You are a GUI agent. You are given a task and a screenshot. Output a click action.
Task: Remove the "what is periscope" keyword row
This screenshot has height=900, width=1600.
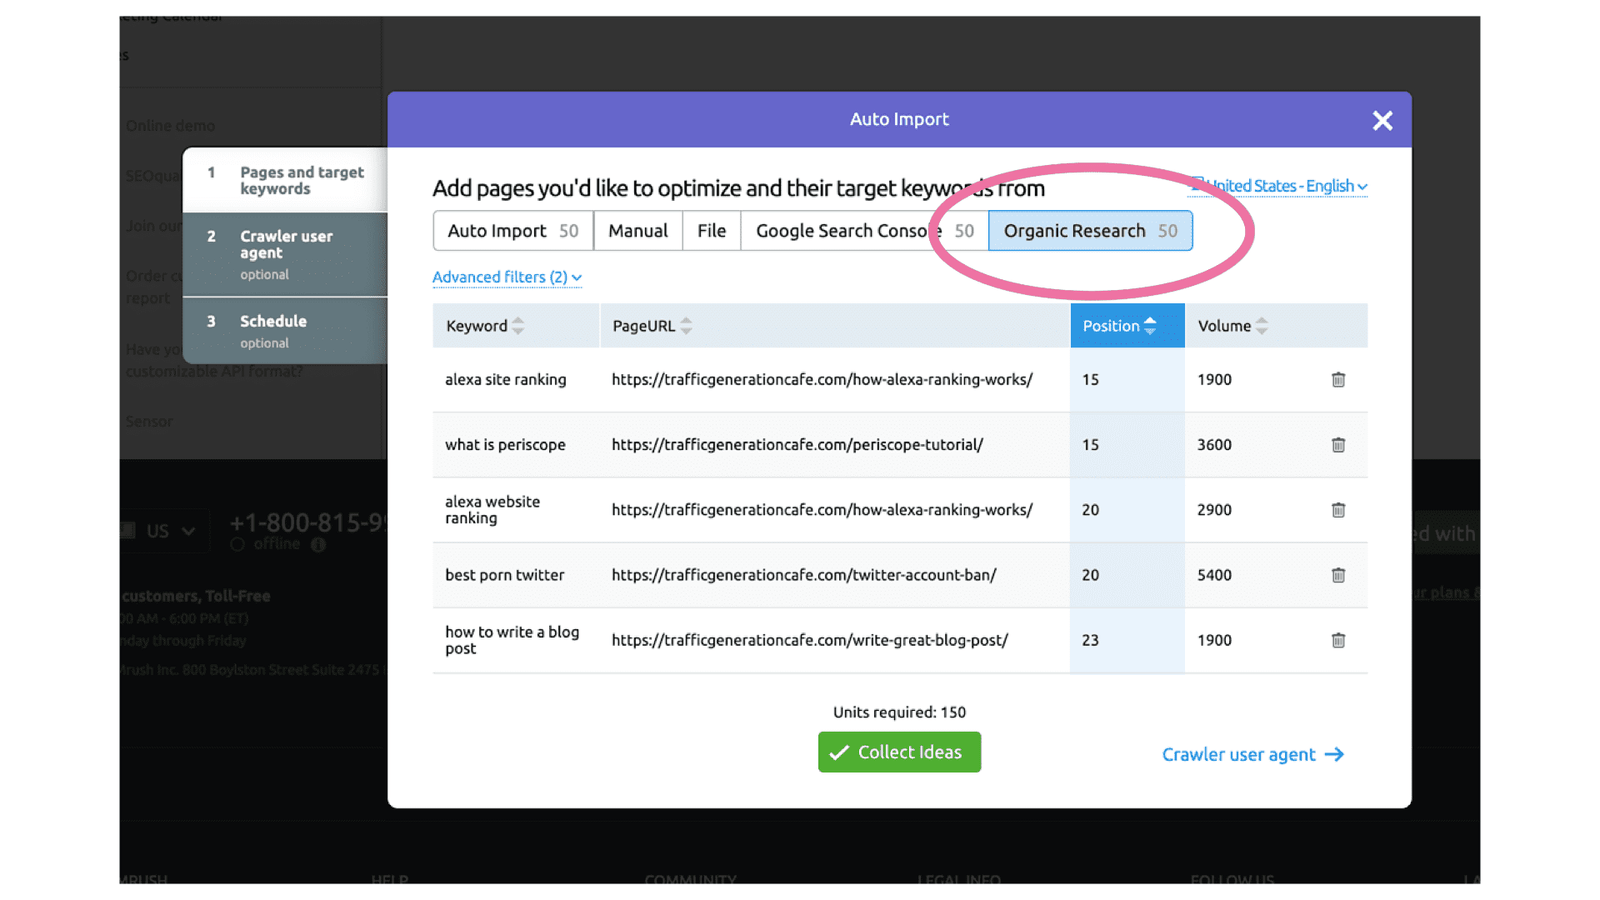click(x=1338, y=444)
